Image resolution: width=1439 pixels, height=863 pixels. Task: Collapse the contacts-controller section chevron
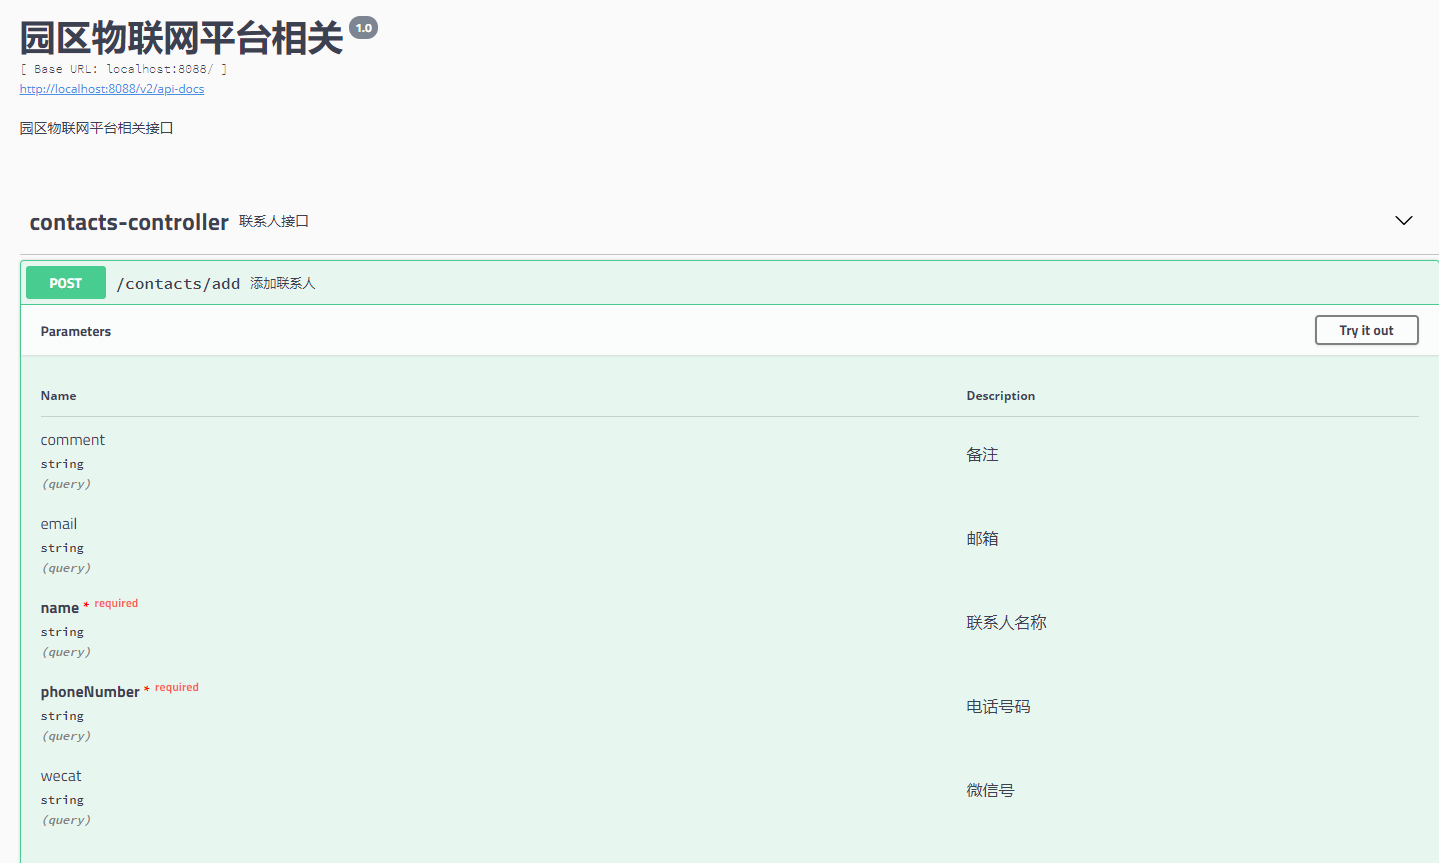pyautogui.click(x=1403, y=220)
